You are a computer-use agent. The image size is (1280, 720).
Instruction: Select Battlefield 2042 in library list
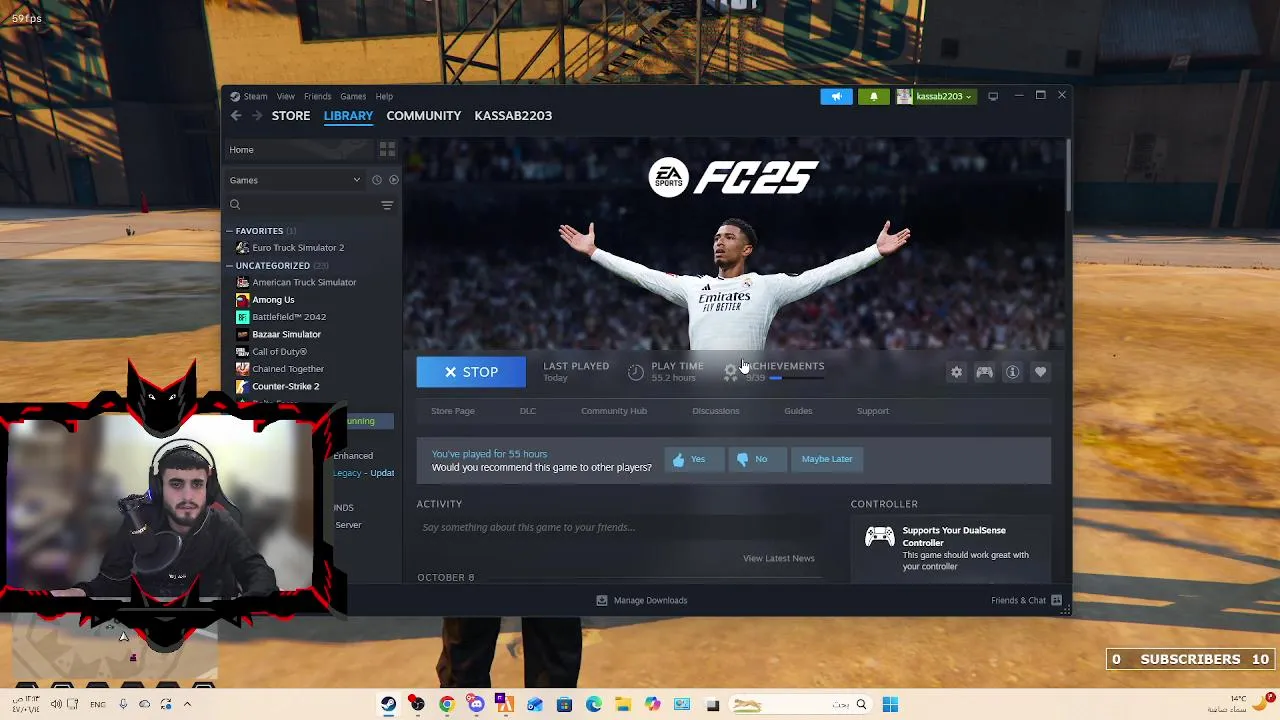(289, 317)
